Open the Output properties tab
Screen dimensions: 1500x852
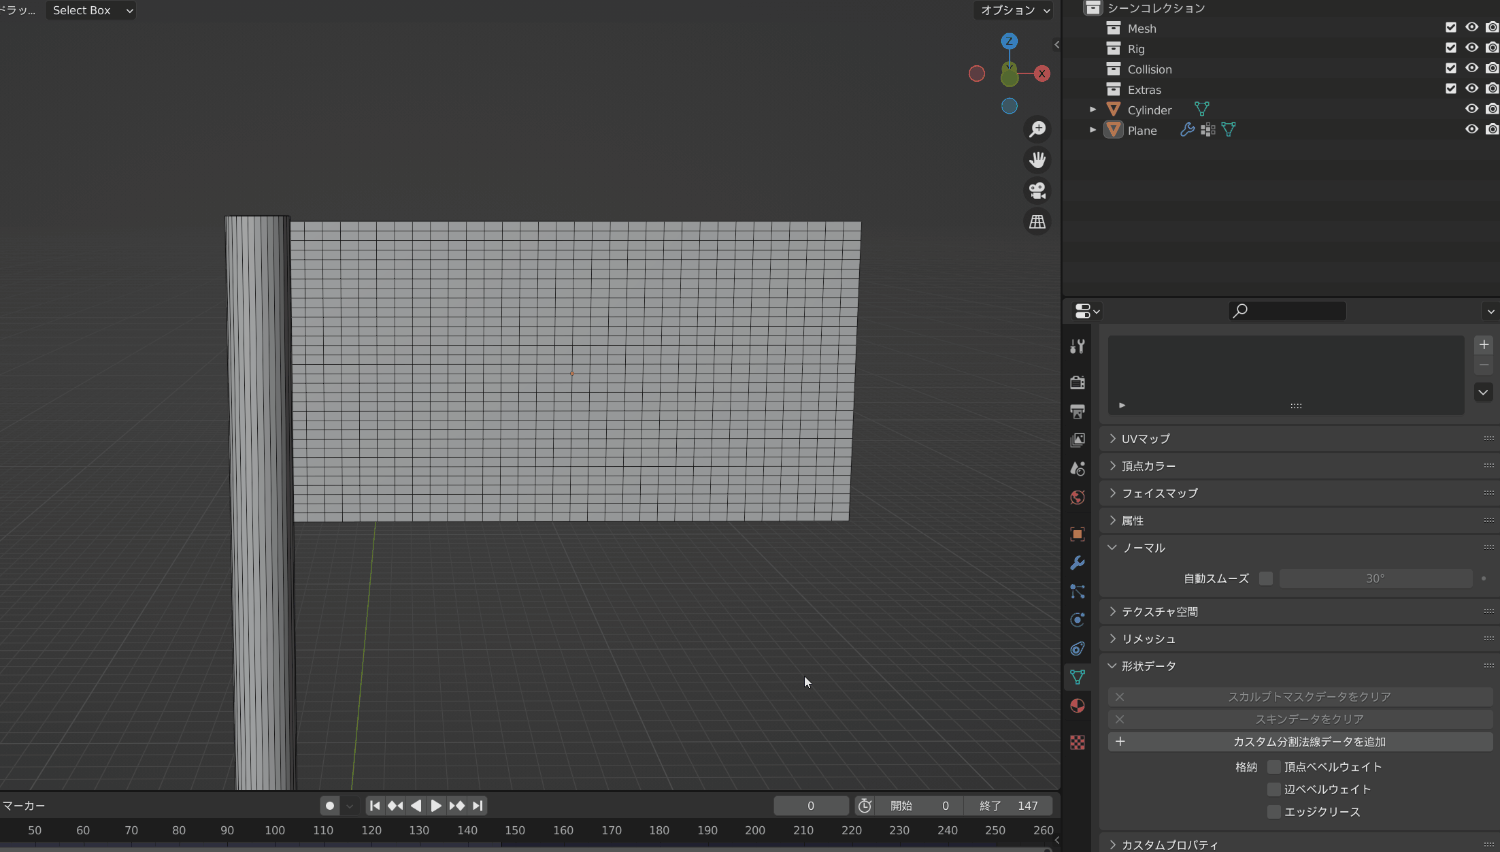[1077, 411]
